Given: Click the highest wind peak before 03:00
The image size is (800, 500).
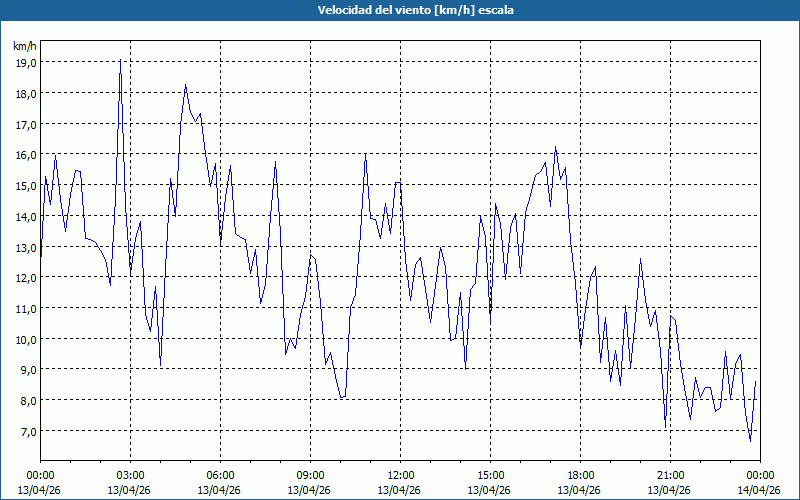Looking at the screenshot, I should coord(120,60).
